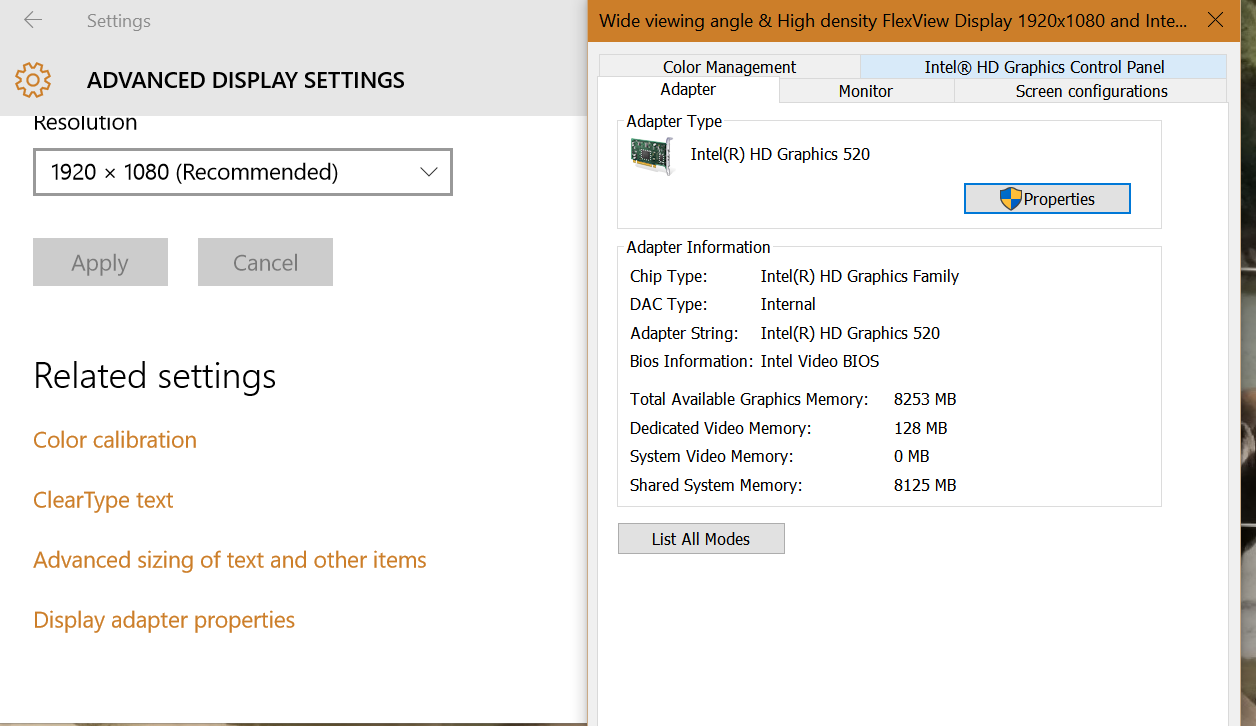1256x726 pixels.
Task: Click the FlexView Display dialog title bar
Action: 890,21
